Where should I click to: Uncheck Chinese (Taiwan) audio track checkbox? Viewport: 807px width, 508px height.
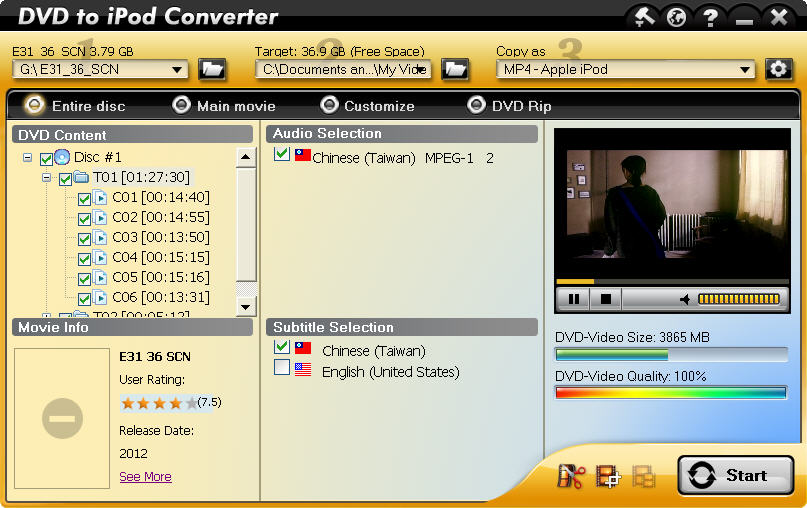282,154
